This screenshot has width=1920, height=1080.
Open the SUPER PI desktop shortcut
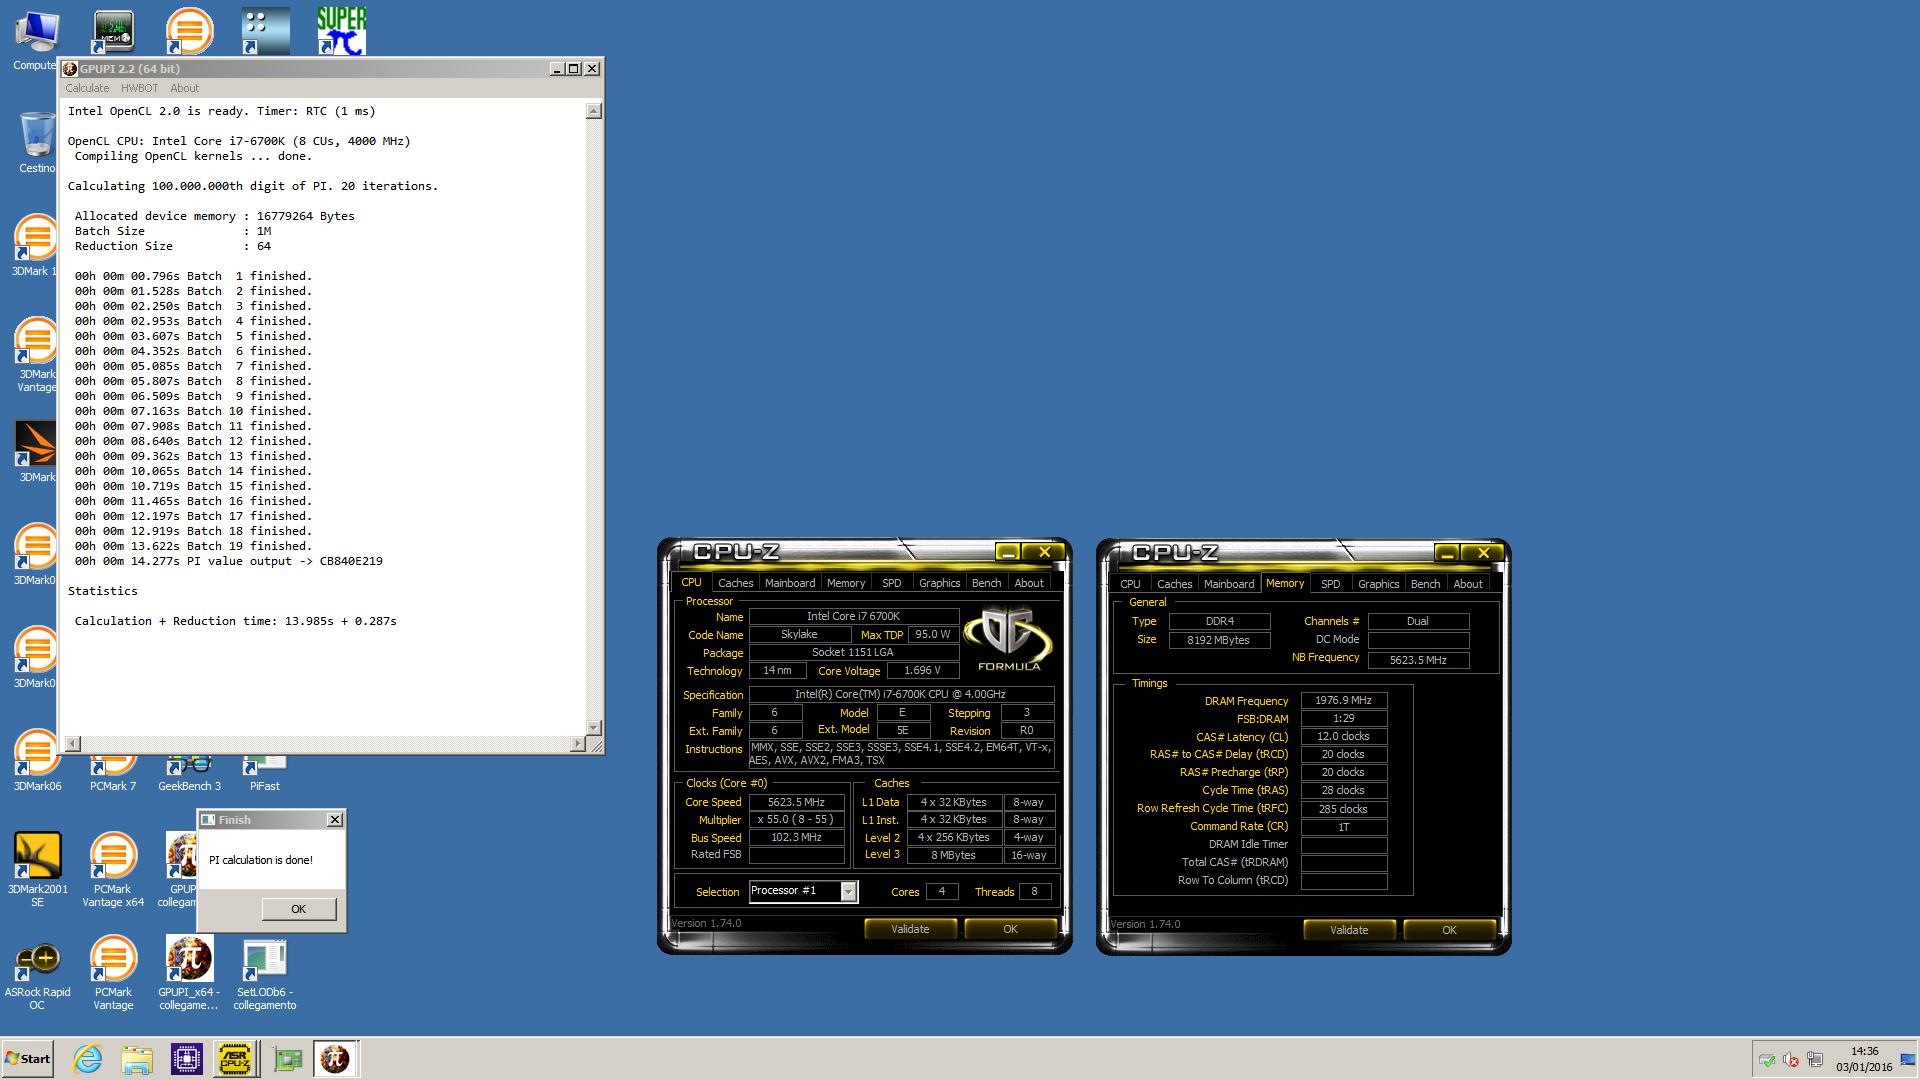[x=341, y=31]
